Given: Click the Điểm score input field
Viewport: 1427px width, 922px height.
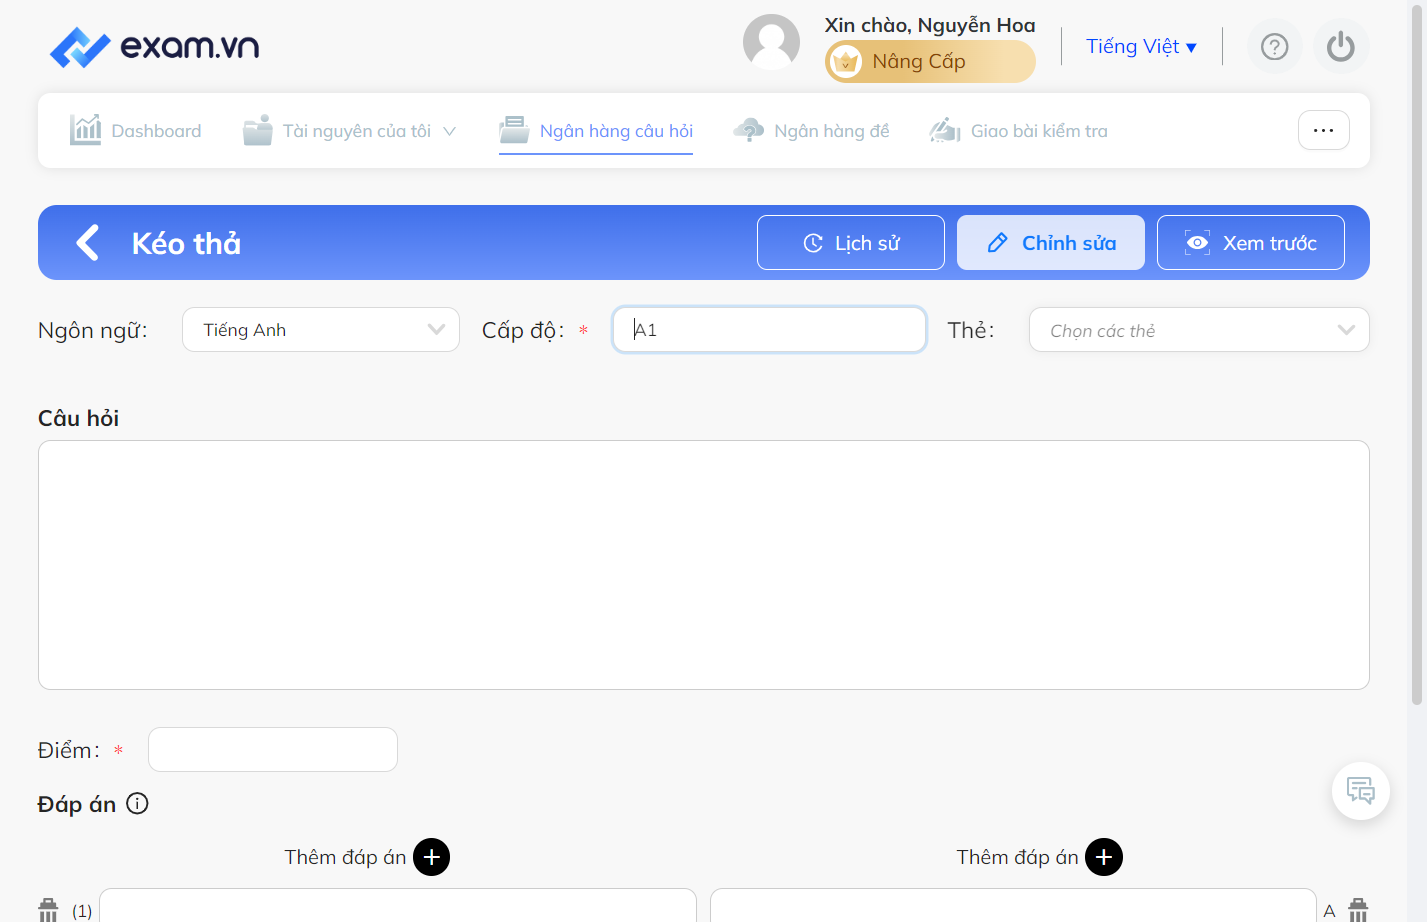Looking at the screenshot, I should [x=272, y=749].
